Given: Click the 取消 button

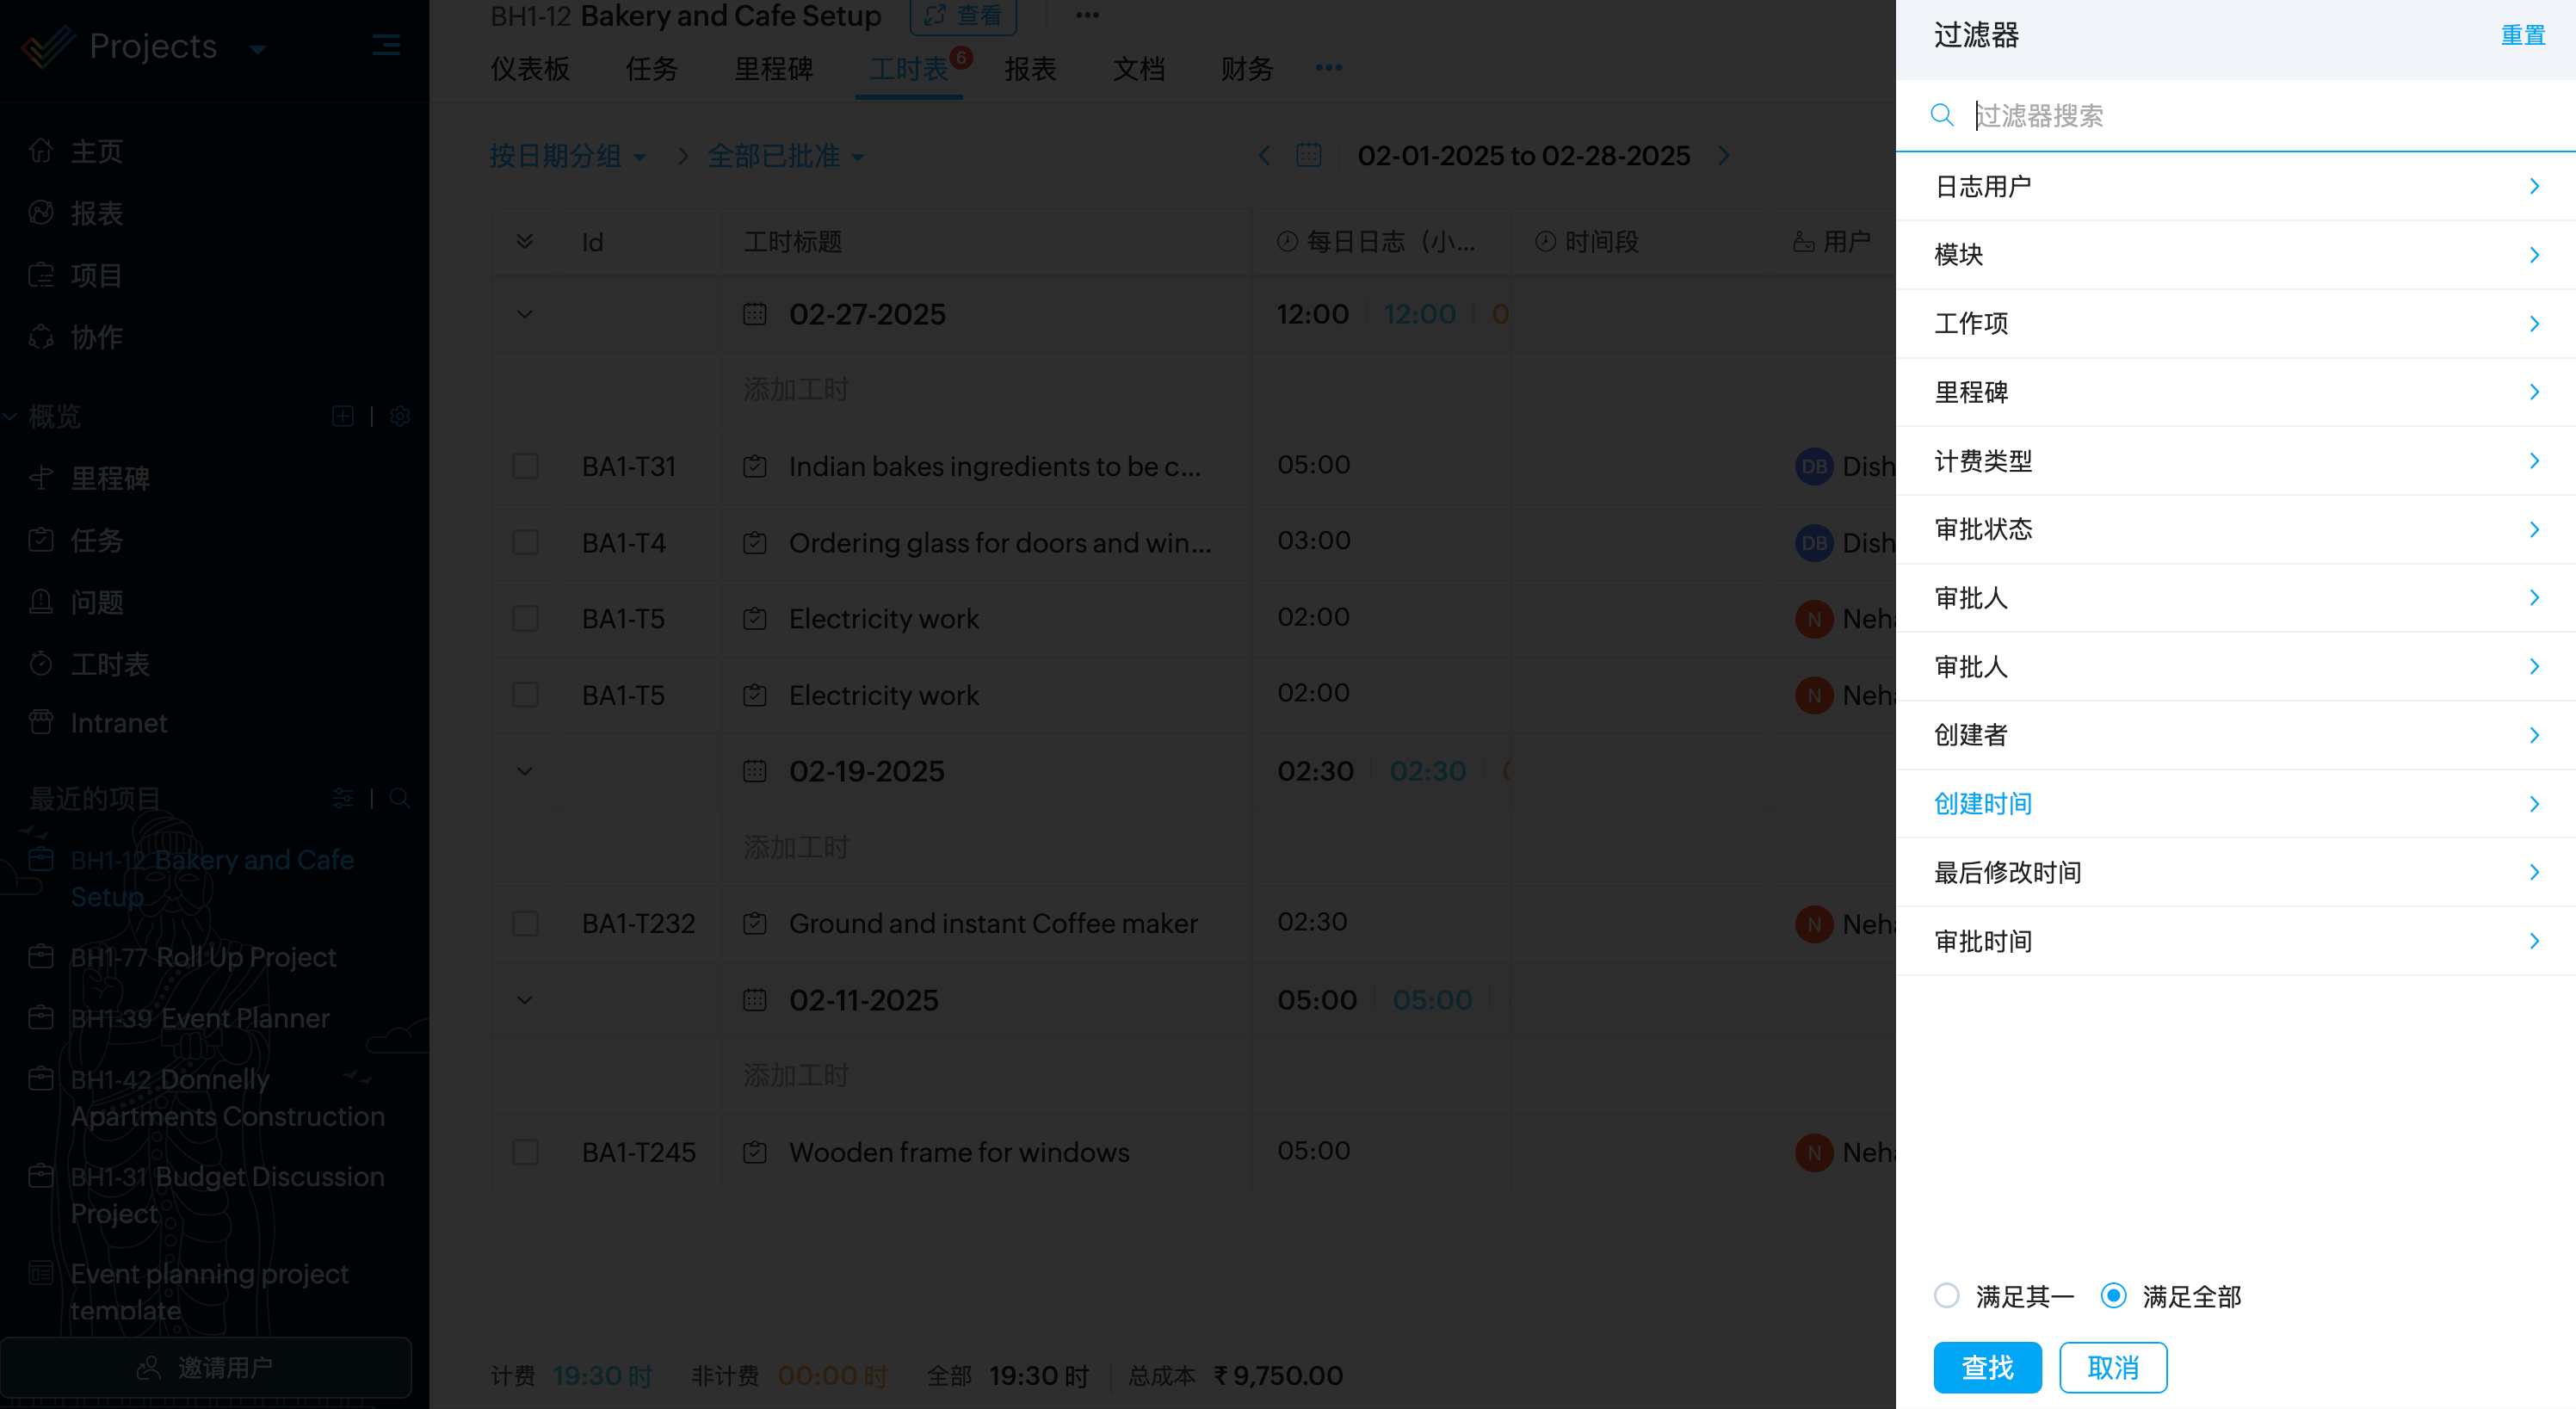Looking at the screenshot, I should coord(2112,1367).
